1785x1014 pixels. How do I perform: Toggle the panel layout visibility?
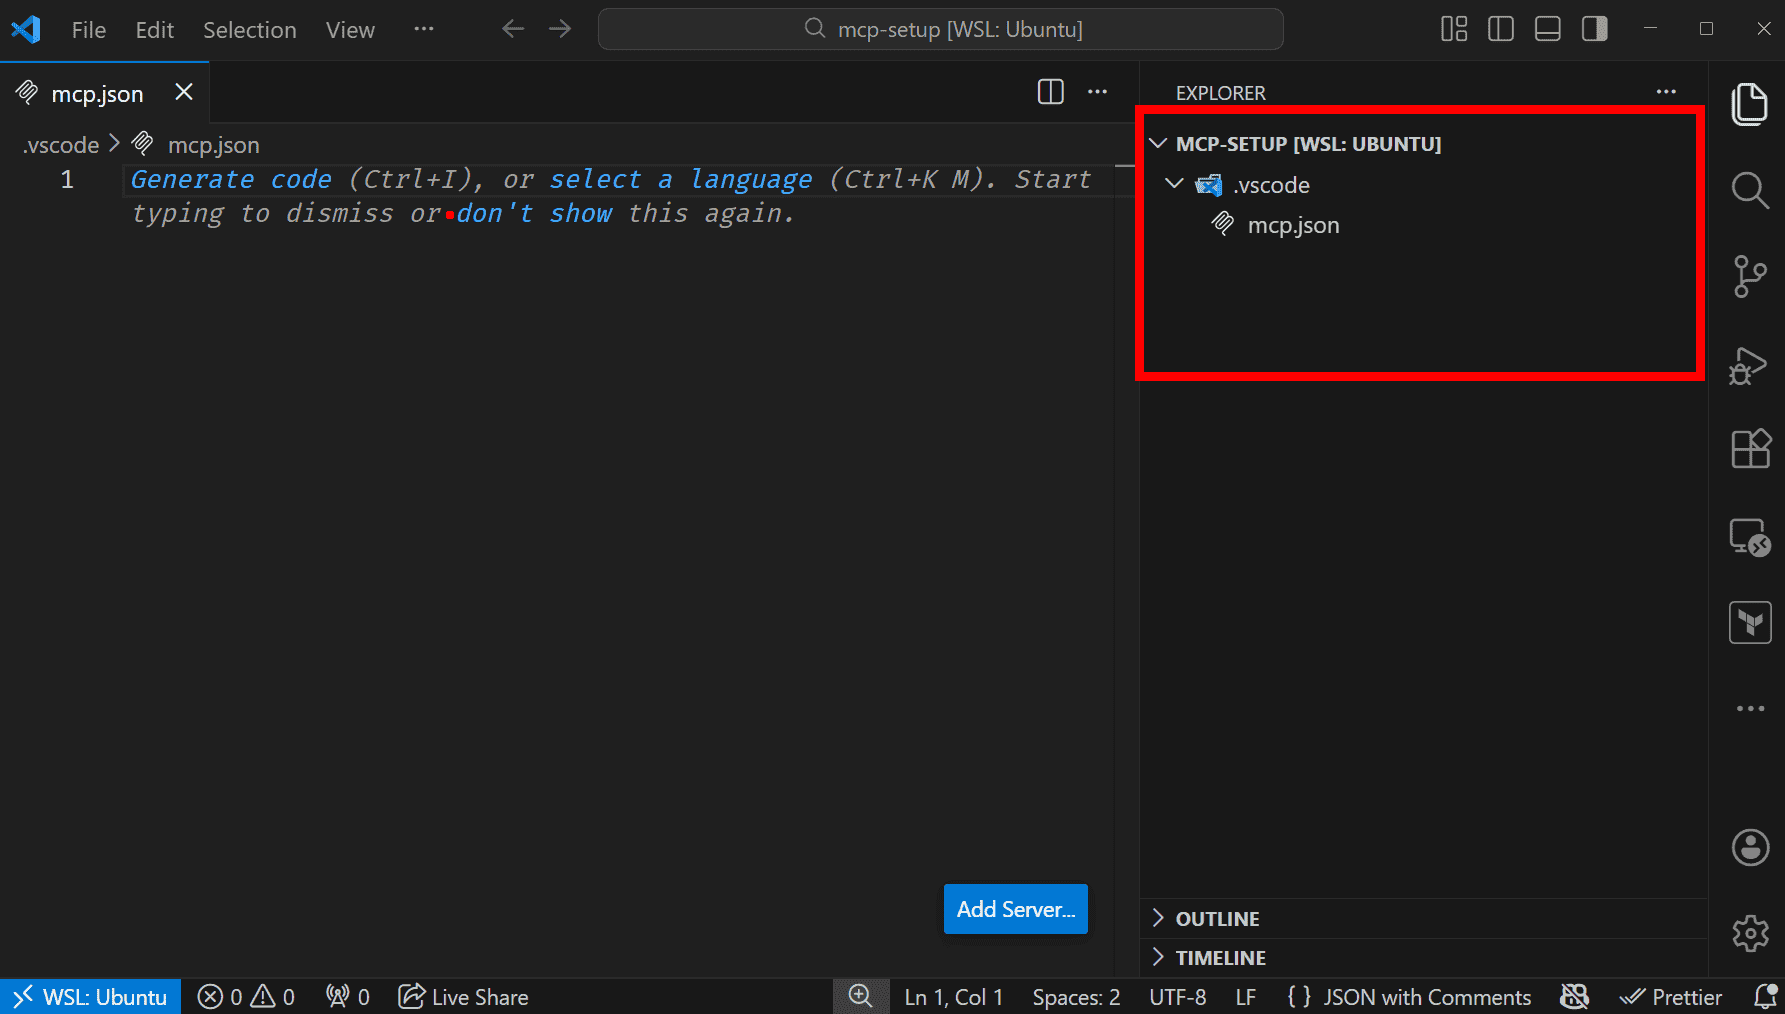1547,29
